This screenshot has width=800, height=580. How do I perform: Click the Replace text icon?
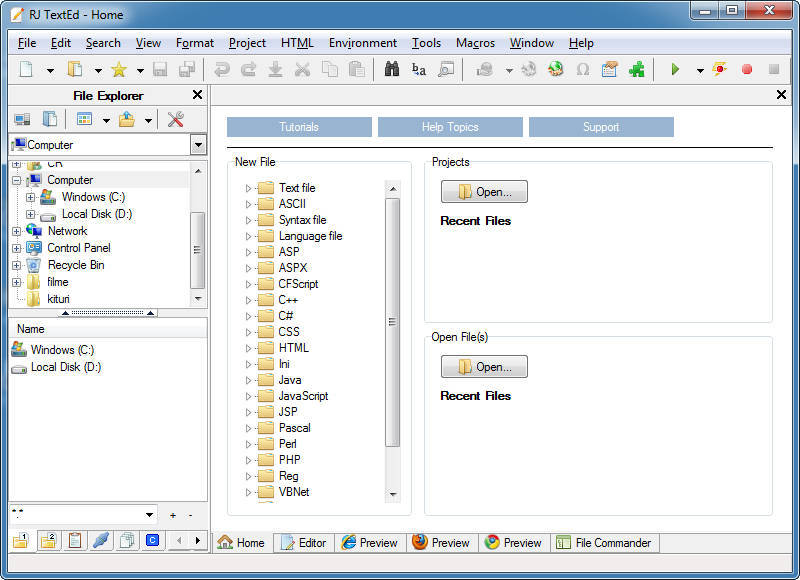(x=418, y=69)
